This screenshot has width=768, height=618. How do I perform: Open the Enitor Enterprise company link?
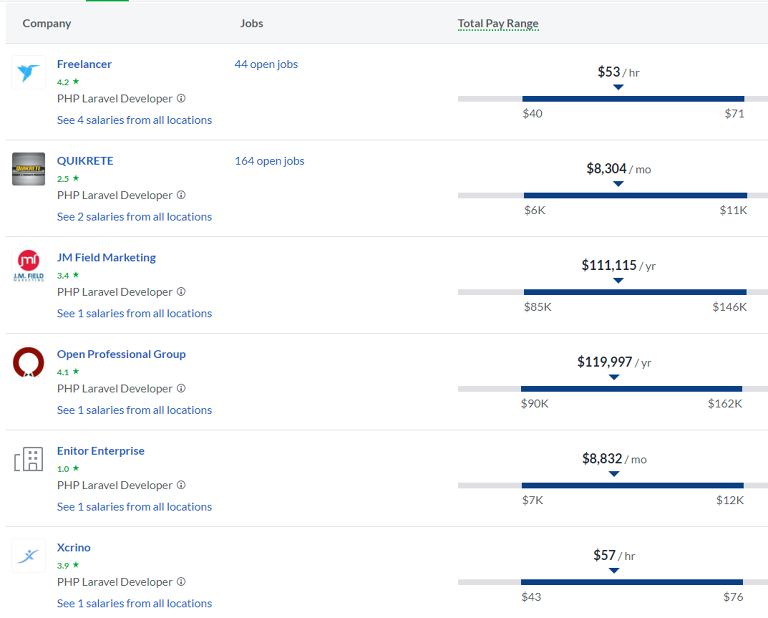tap(100, 451)
